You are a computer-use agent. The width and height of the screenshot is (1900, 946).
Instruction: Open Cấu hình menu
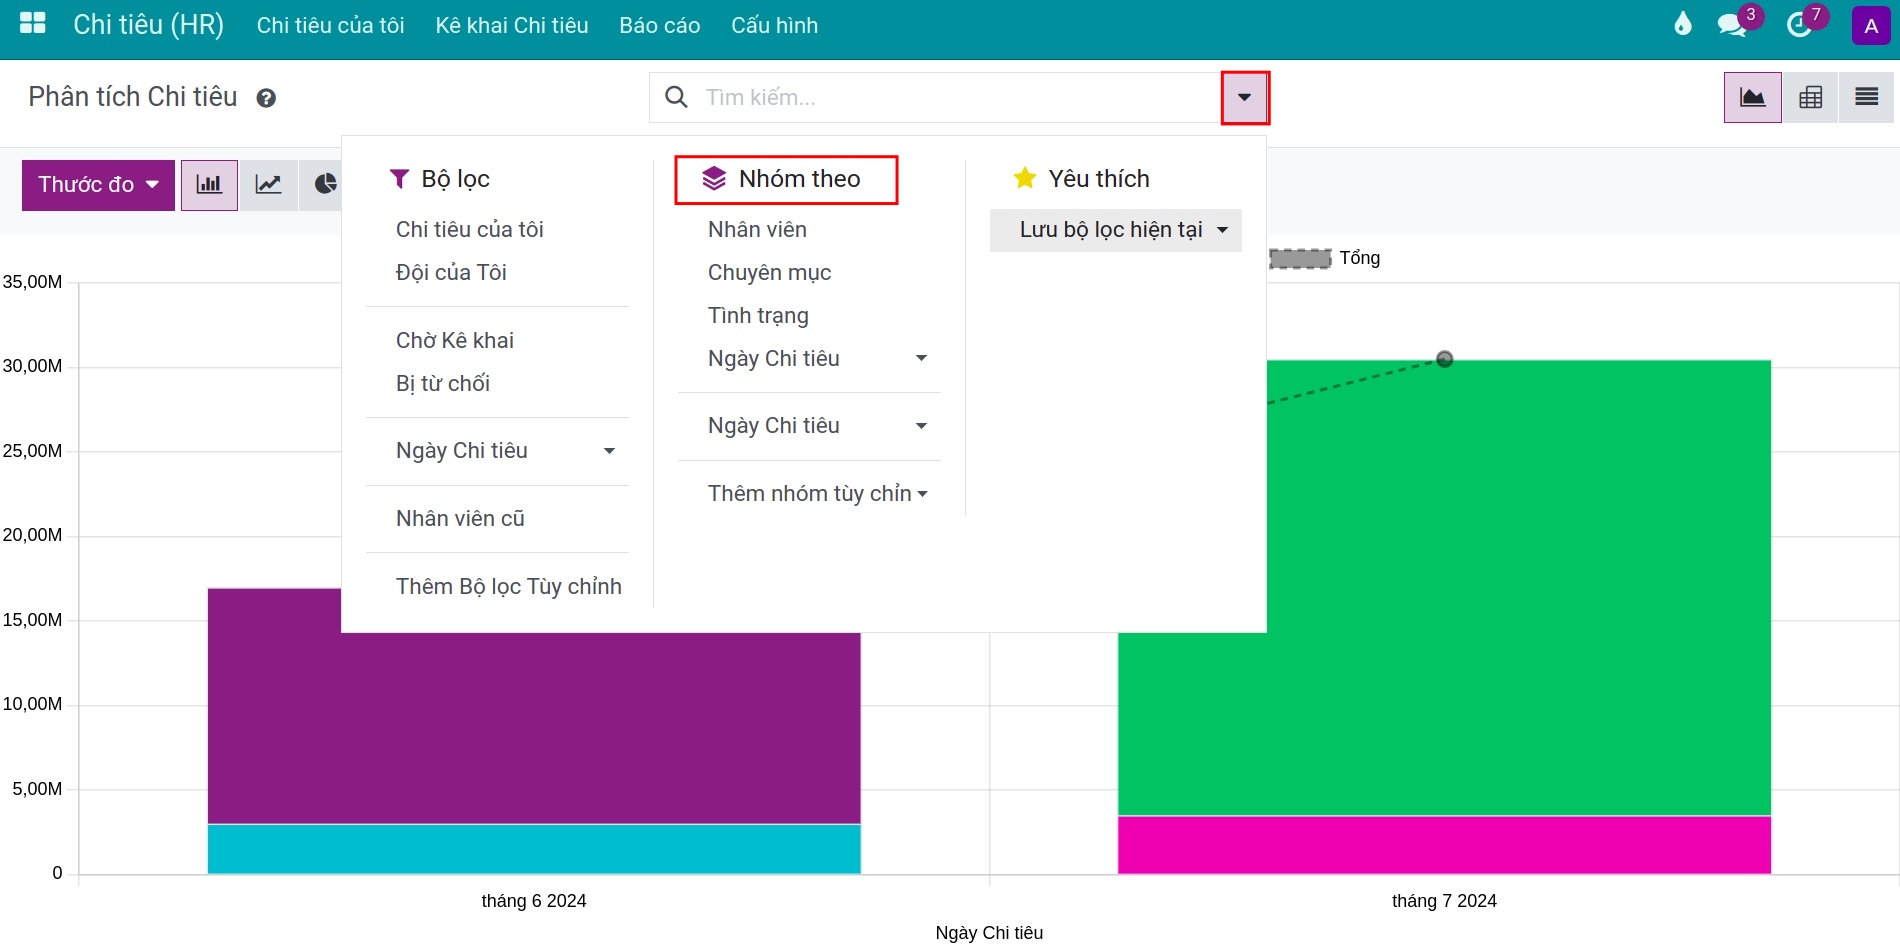(x=774, y=25)
